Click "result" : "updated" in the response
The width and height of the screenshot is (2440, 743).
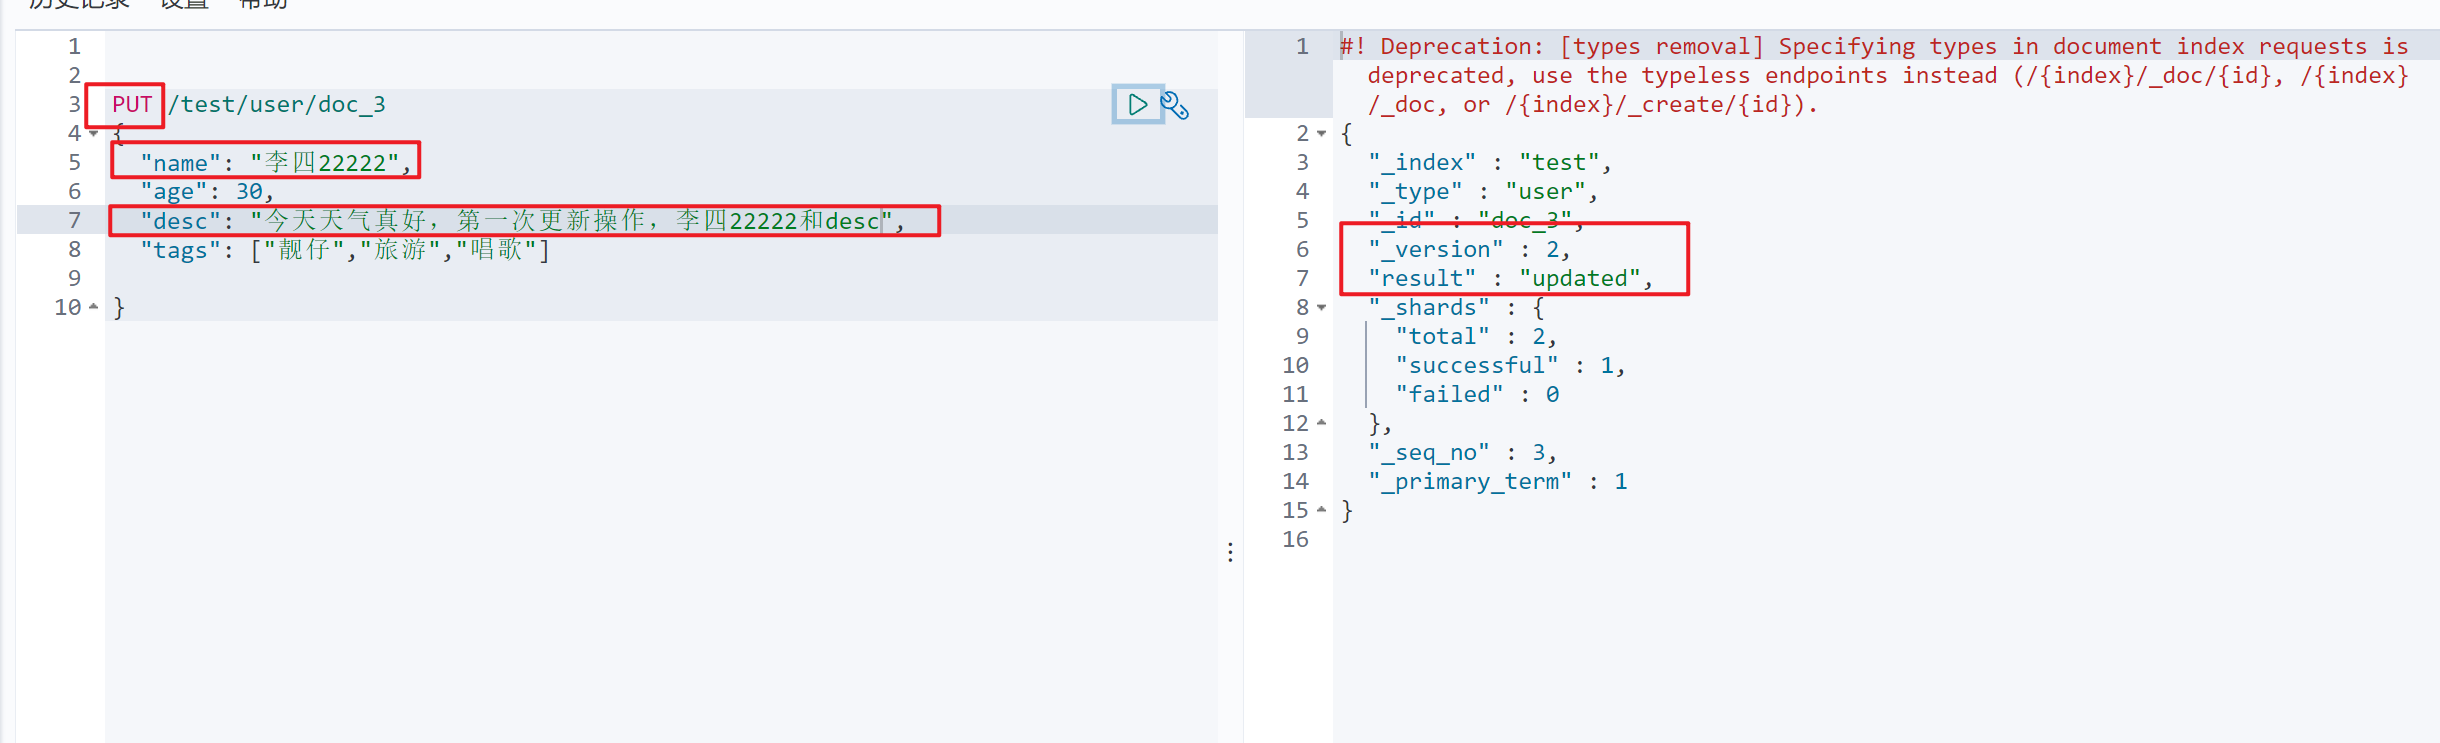click(x=1510, y=278)
